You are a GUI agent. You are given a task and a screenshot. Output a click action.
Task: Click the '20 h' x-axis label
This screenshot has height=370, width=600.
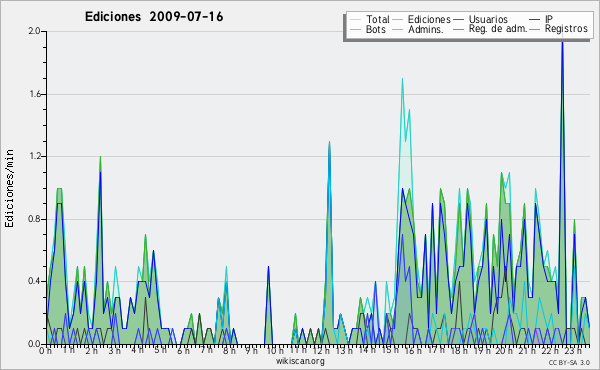505,351
